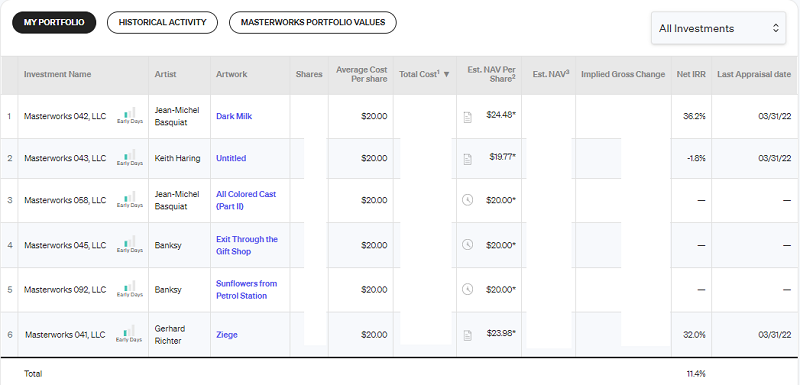Open the Masterworks Portfolio Values tab

313,22
